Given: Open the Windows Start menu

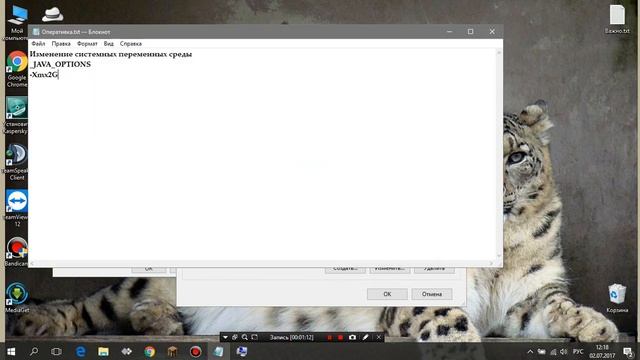Looking at the screenshot, I should coord(11,351).
